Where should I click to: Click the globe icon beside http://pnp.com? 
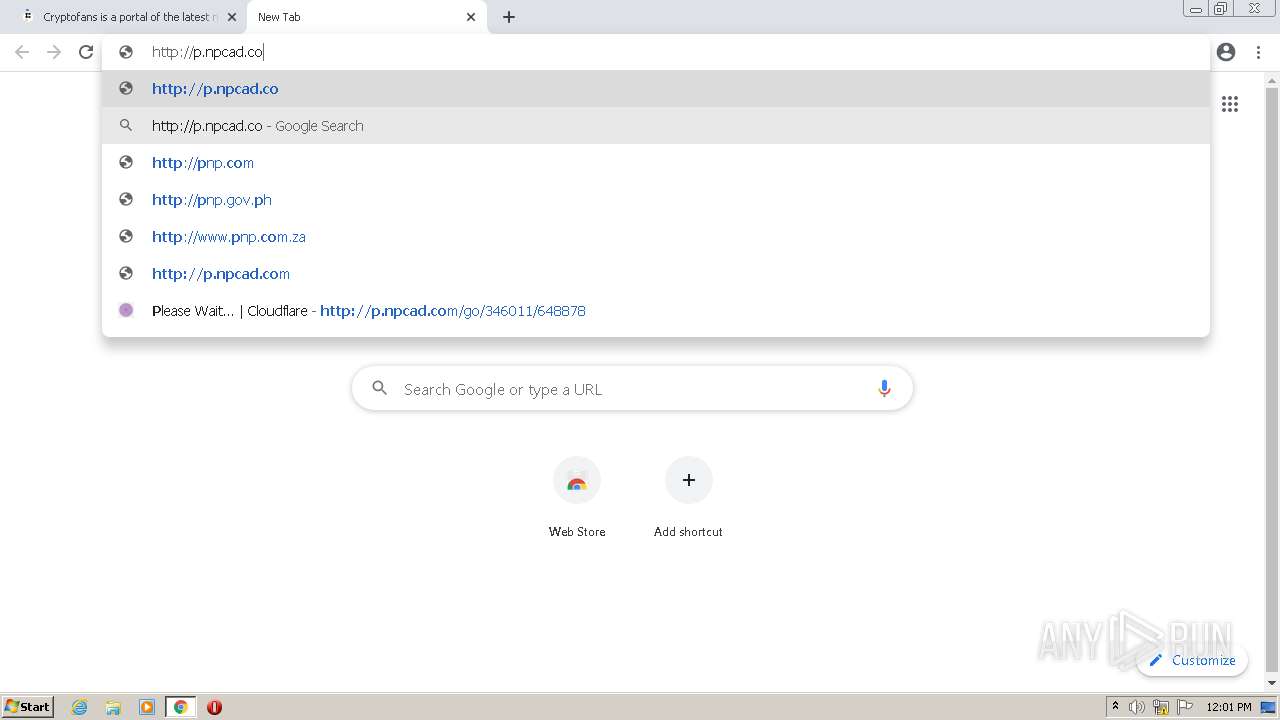tap(126, 162)
